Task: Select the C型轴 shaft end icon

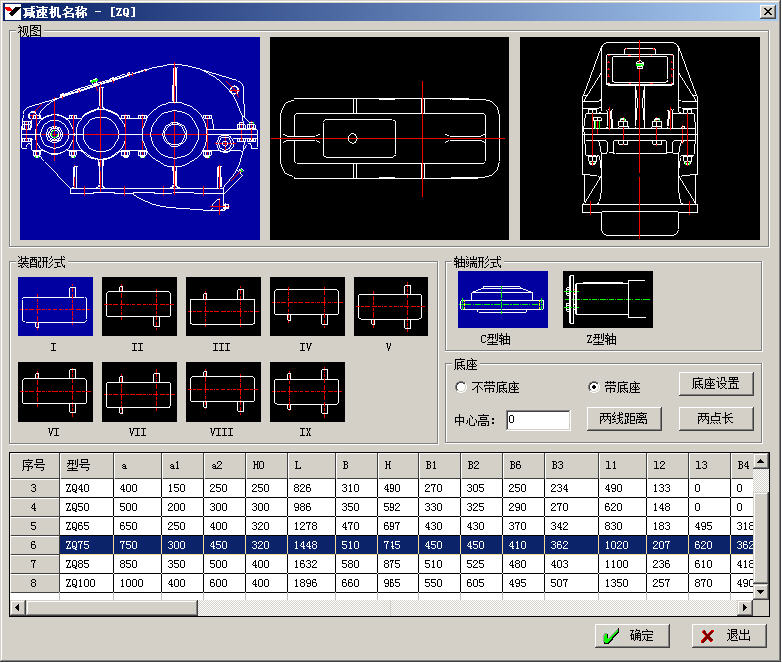Action: [503, 300]
